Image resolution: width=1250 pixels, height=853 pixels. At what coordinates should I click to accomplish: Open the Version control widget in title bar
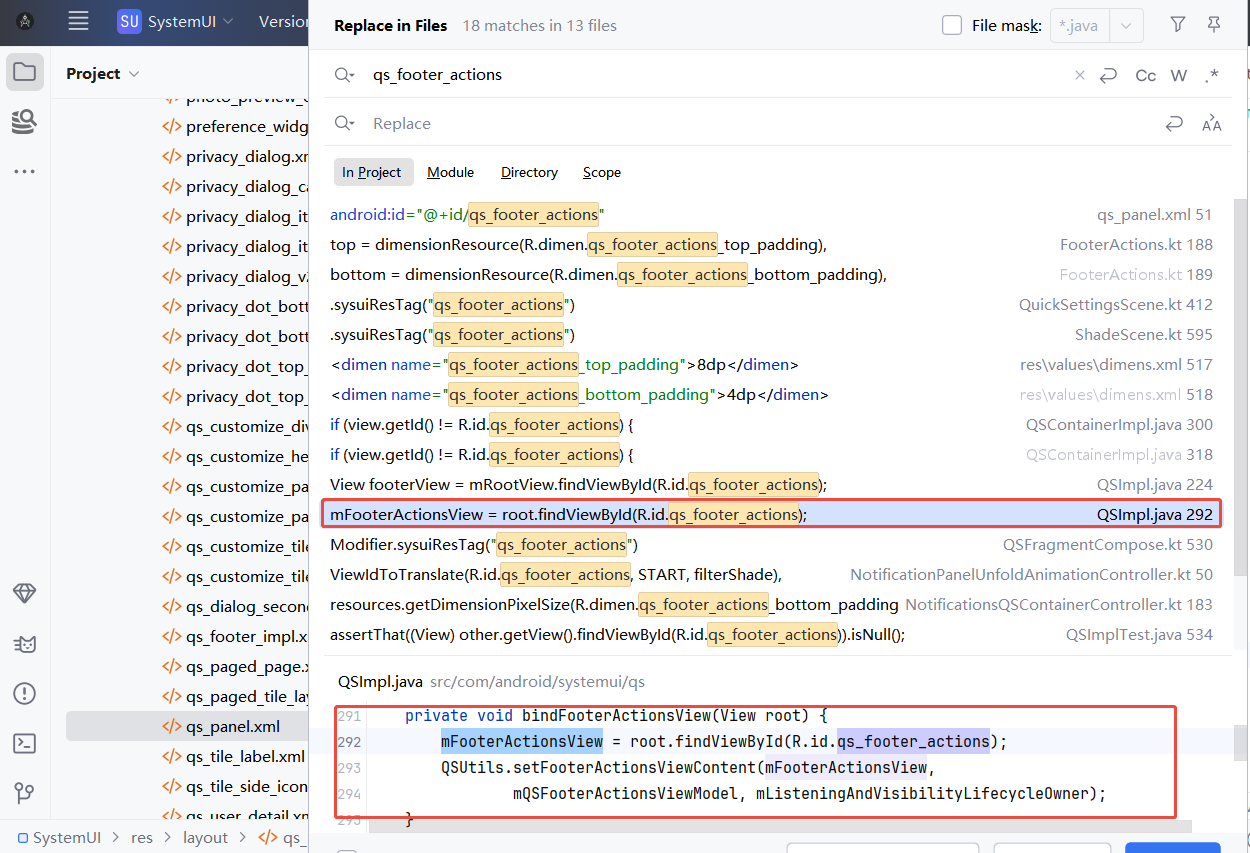tap(282, 21)
